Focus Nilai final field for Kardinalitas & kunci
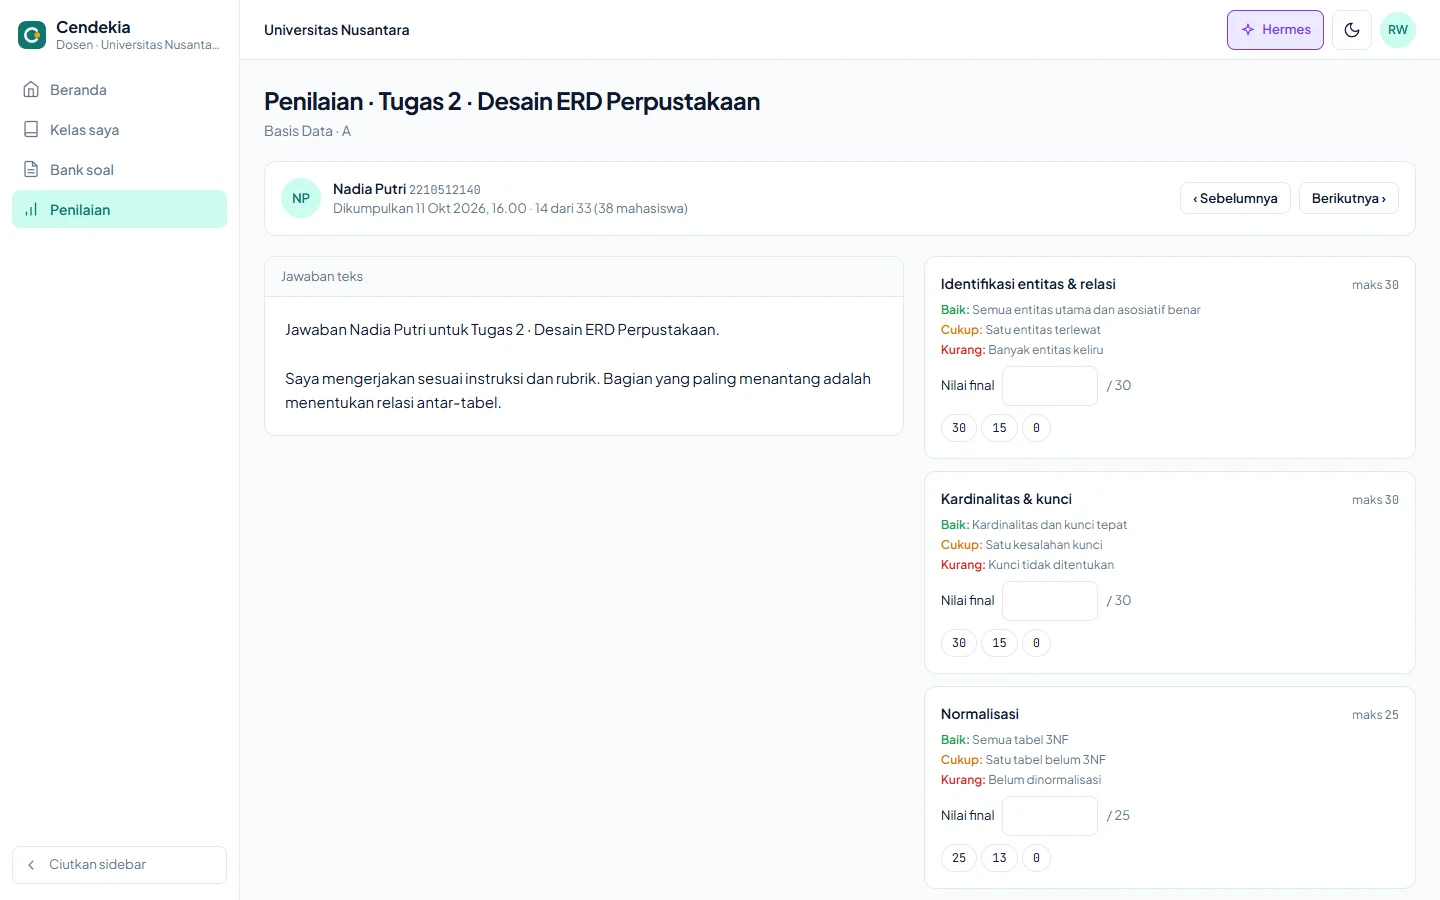The height and width of the screenshot is (900, 1440). [x=1050, y=601]
